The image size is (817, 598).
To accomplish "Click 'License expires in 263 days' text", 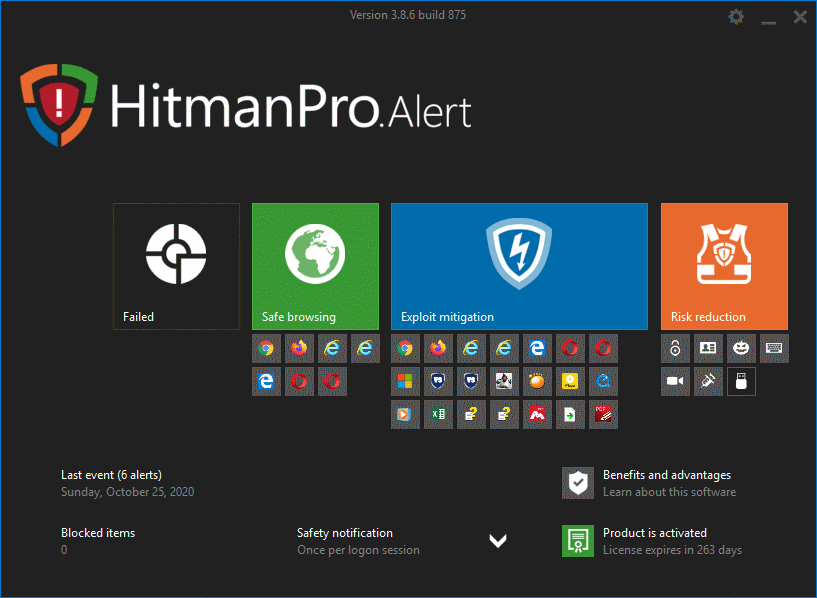I will coord(672,550).
